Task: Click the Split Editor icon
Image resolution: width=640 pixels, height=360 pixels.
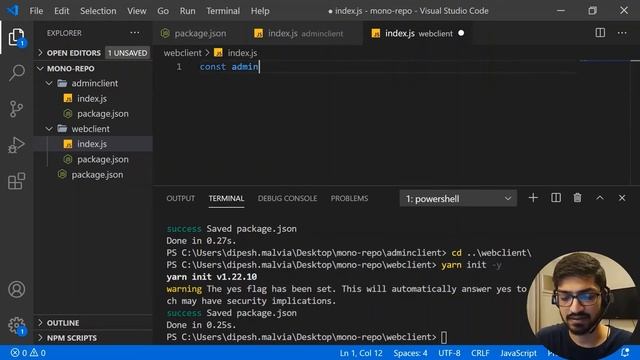Action: [600, 33]
